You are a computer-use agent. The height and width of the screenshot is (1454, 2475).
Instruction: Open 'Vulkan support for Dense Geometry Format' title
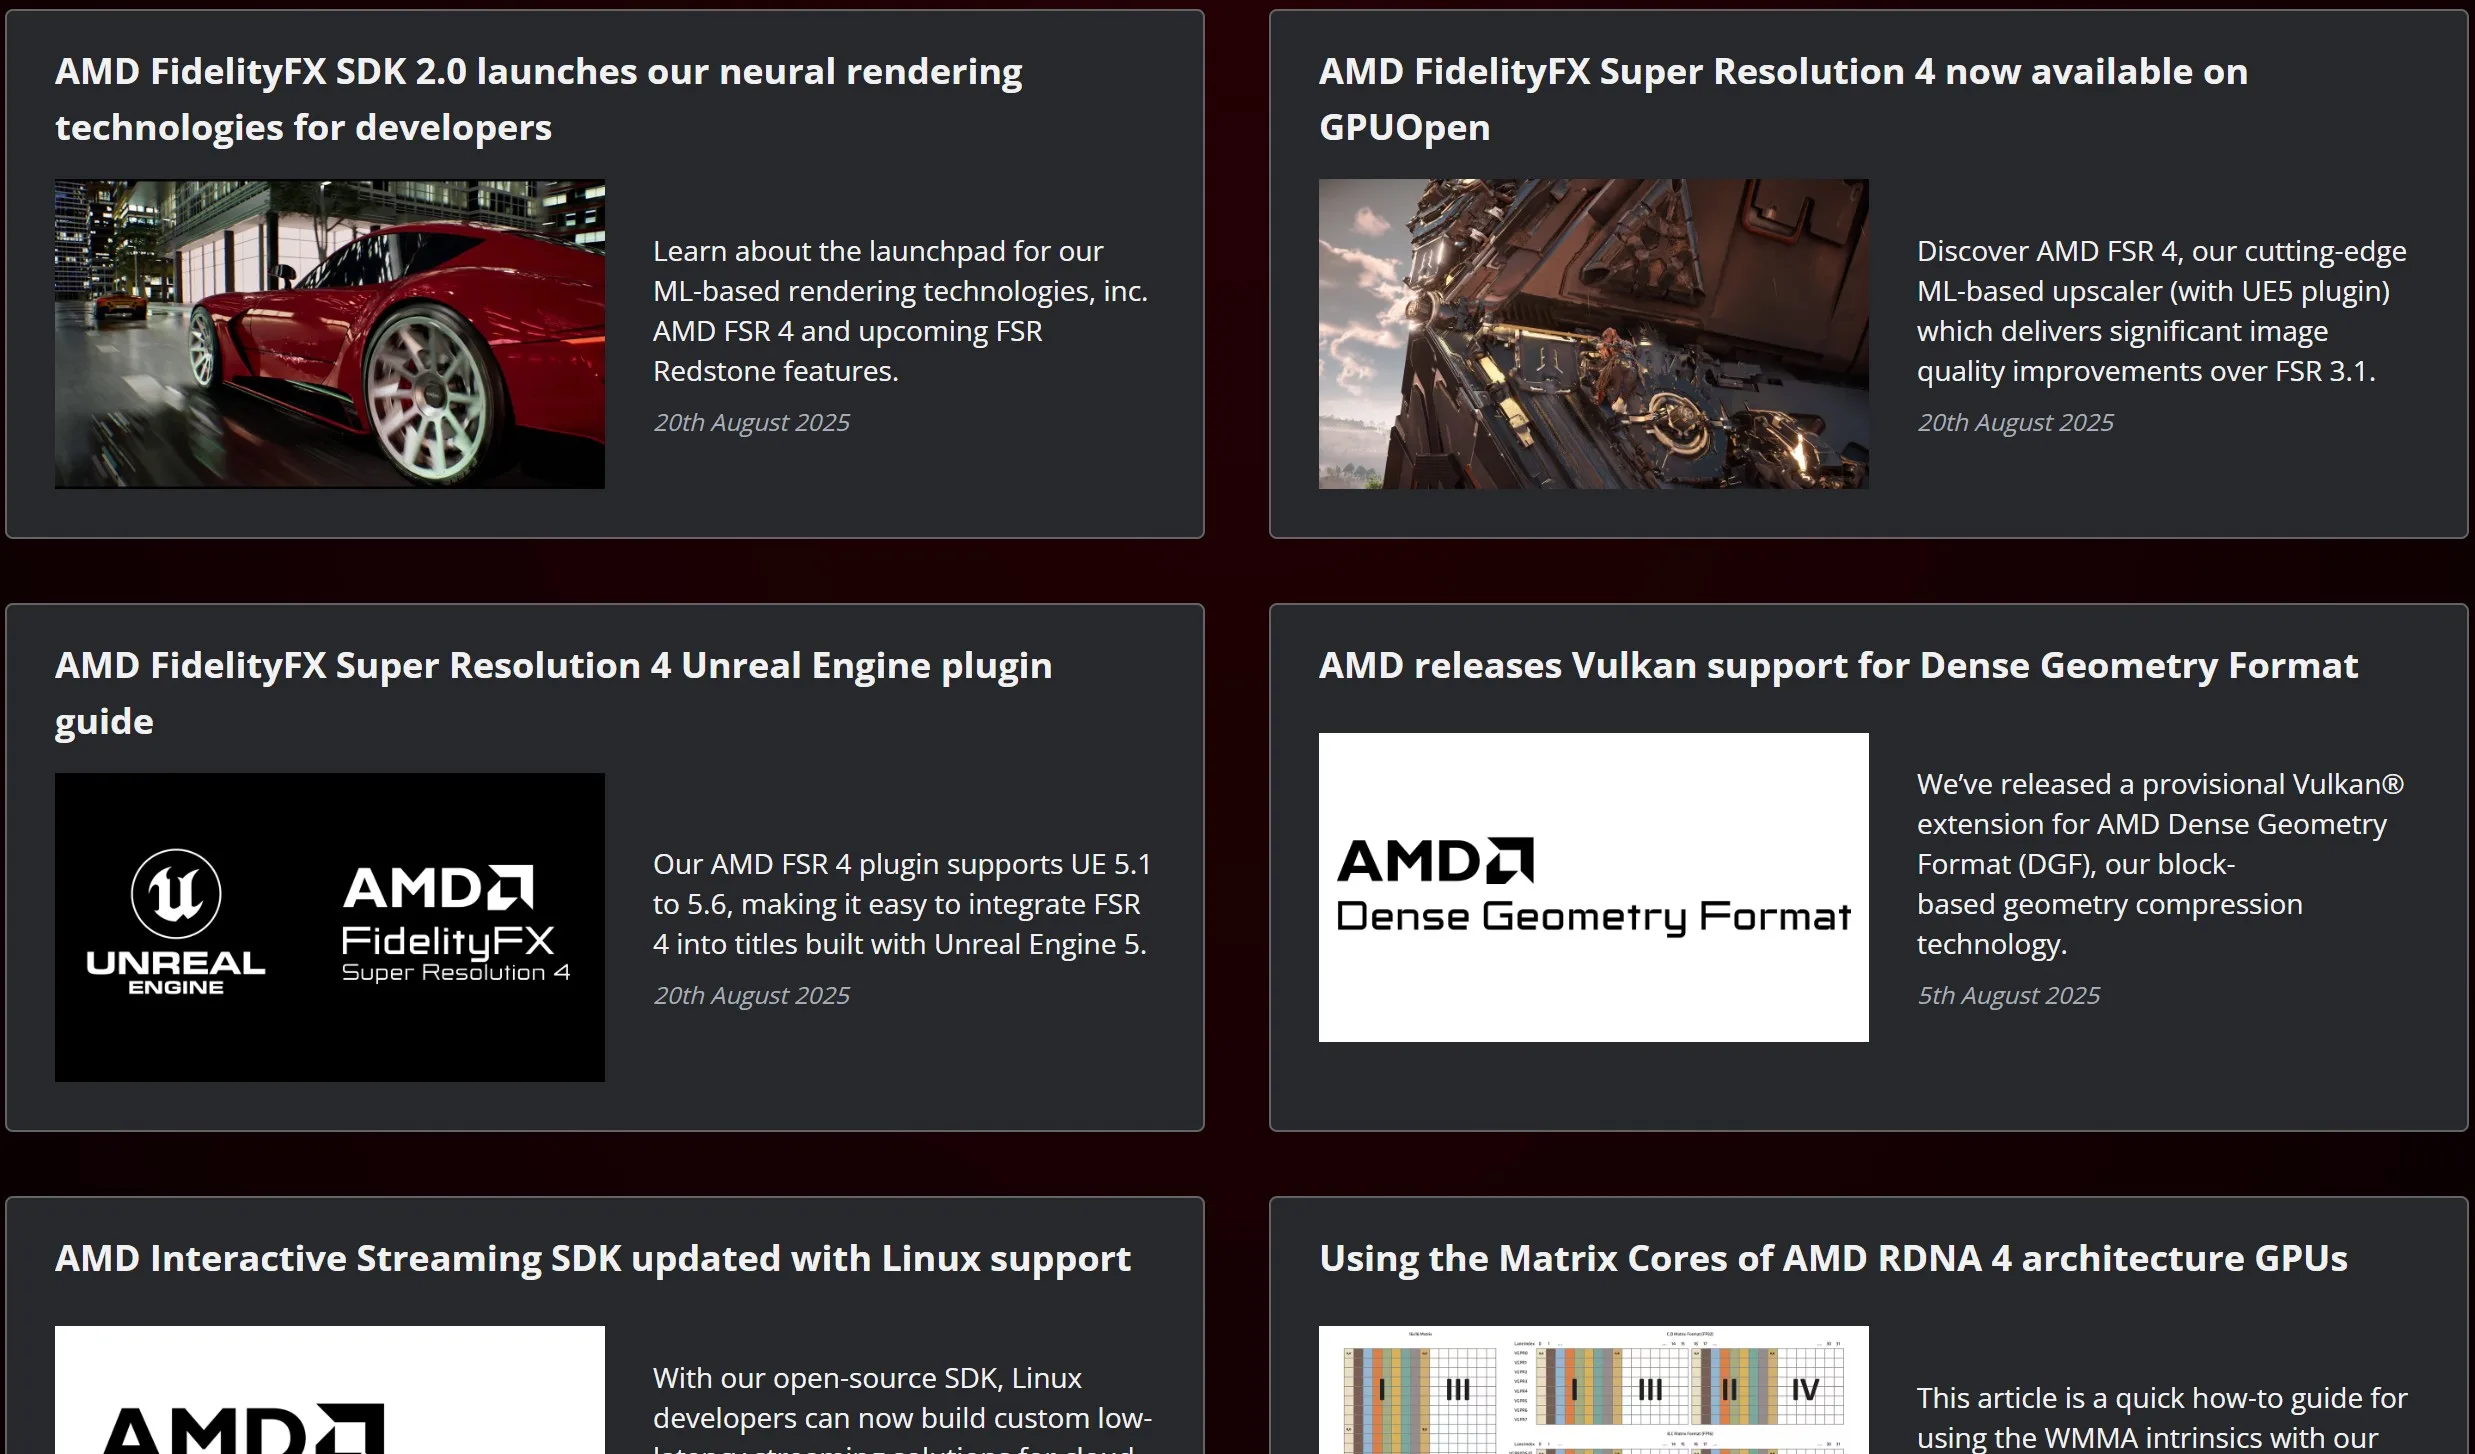[1838, 665]
